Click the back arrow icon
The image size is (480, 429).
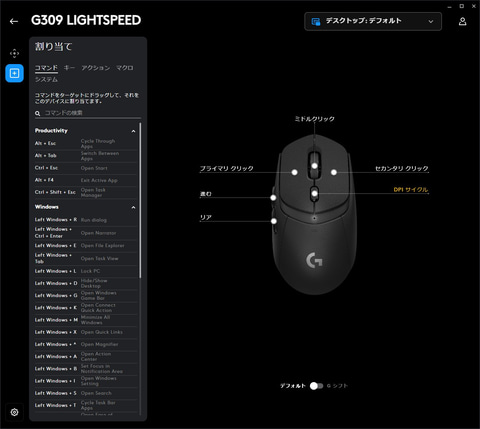(x=14, y=21)
